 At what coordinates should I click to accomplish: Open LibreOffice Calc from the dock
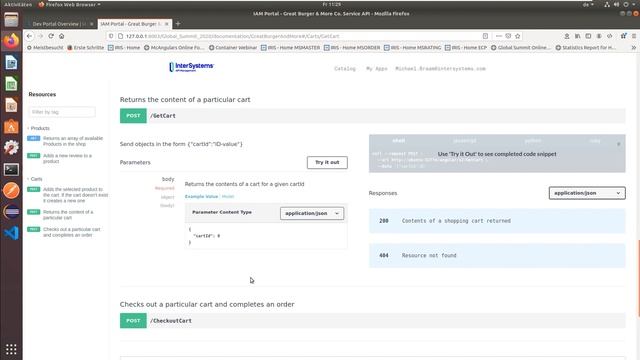[11, 84]
